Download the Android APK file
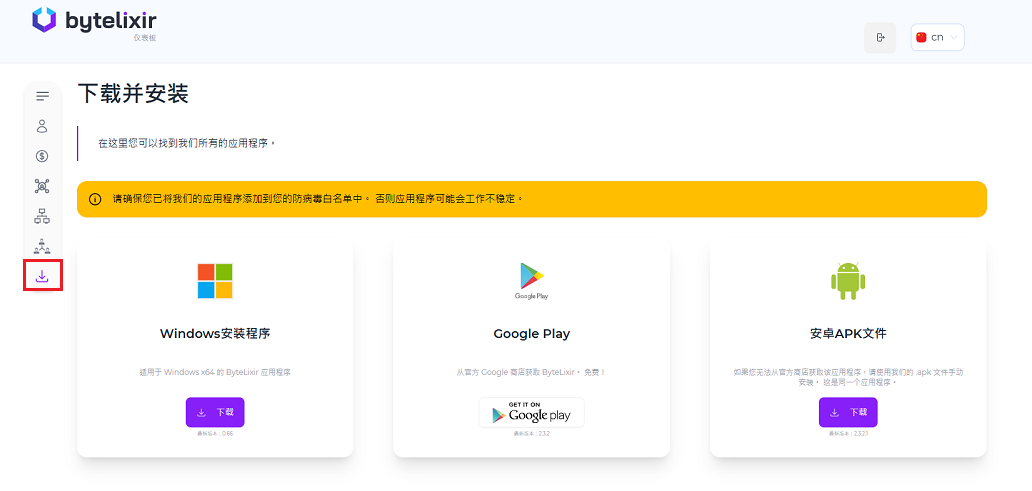Image resolution: width=1032 pixels, height=491 pixels. [x=848, y=412]
